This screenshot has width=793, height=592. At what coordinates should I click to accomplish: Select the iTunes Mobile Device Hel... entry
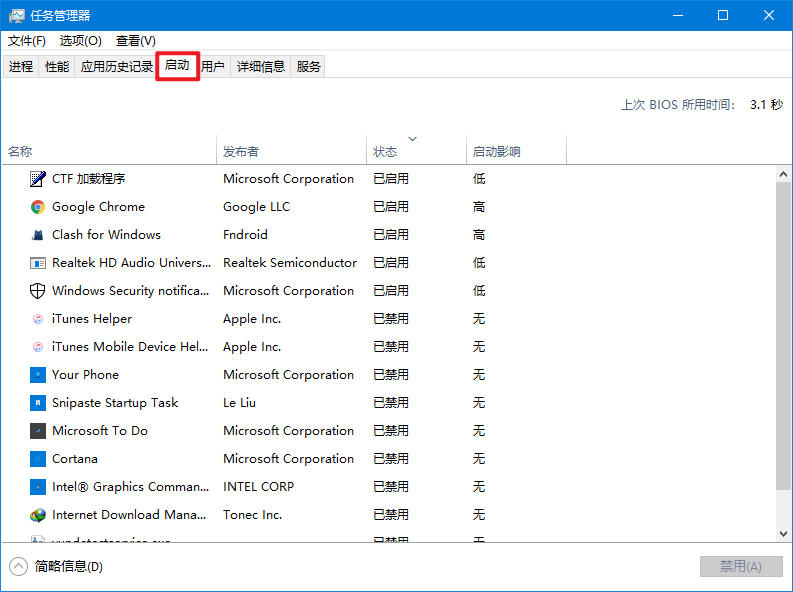tap(130, 347)
